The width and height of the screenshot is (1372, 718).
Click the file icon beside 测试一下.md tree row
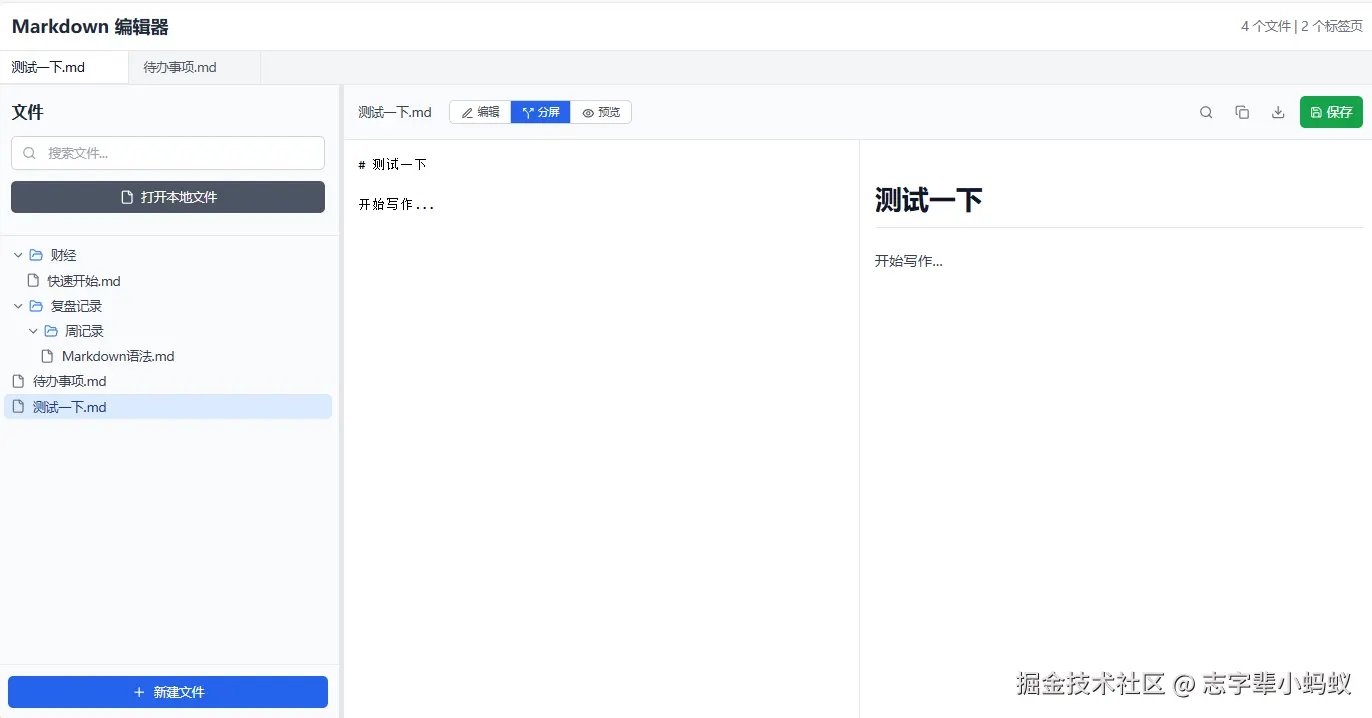[x=17, y=407]
